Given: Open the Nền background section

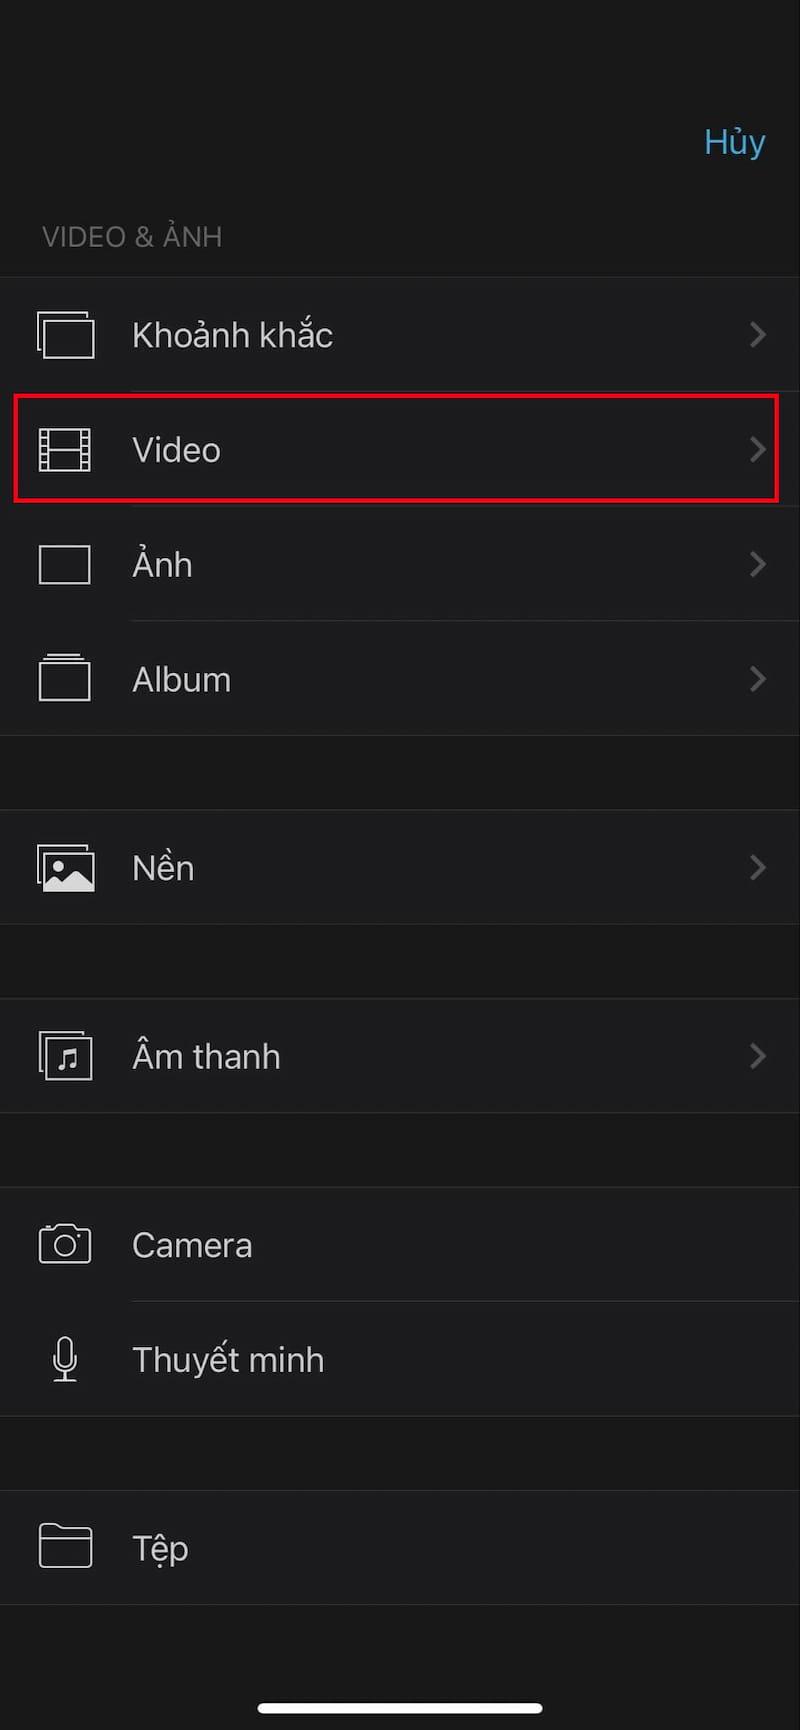Looking at the screenshot, I should click(x=400, y=867).
